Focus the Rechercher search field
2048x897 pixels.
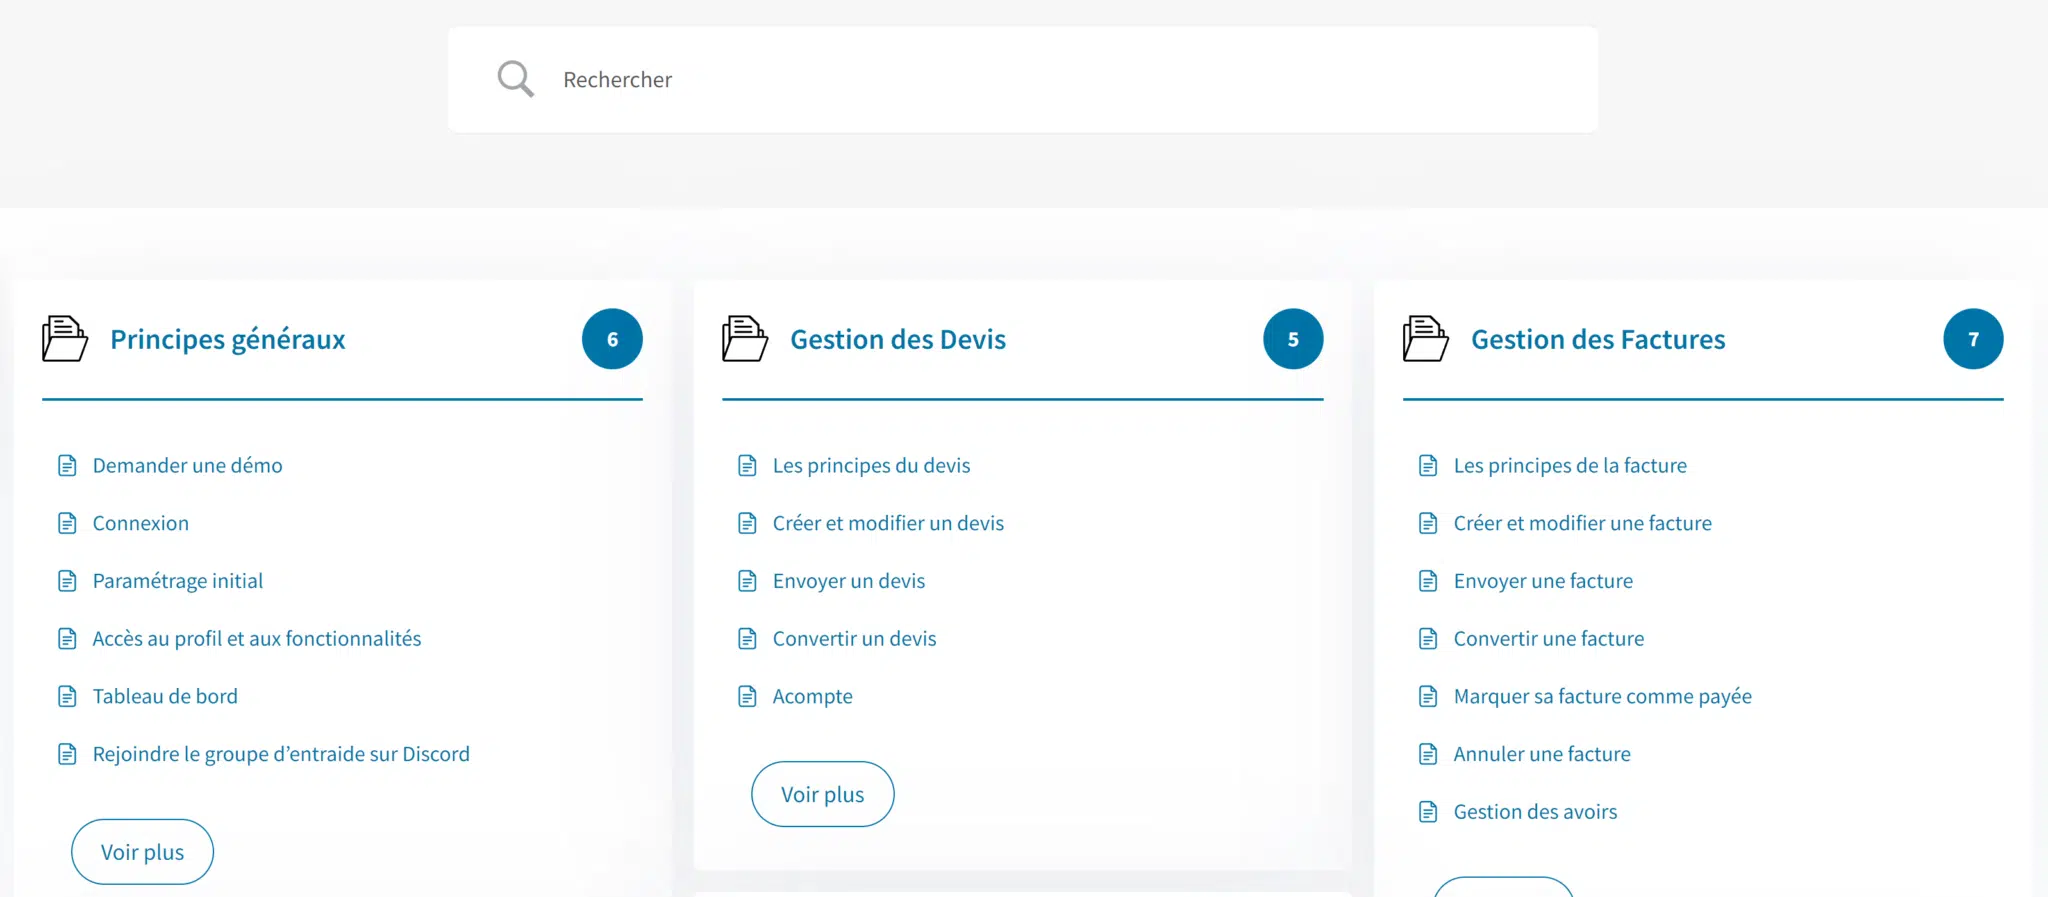click(x=1023, y=80)
